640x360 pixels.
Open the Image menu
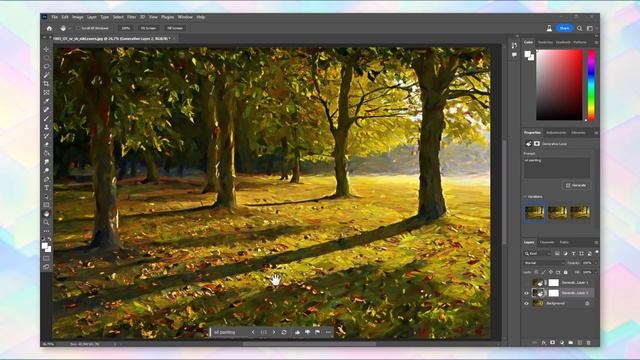click(x=78, y=17)
